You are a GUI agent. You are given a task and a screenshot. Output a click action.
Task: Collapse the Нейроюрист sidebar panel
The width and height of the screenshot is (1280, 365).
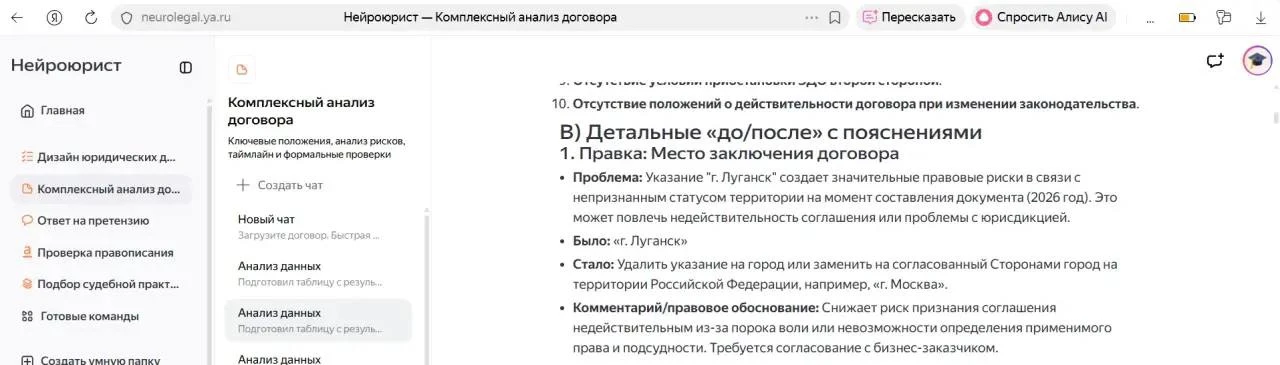tap(186, 67)
